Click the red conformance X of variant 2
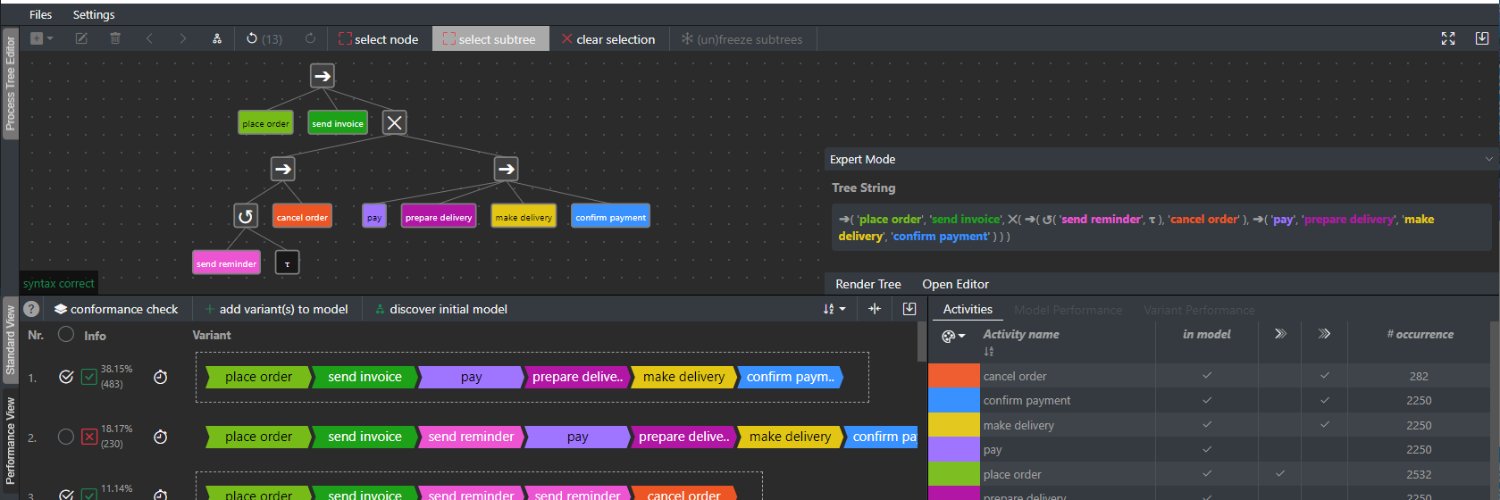The width and height of the screenshot is (1500, 500). pyautogui.click(x=89, y=437)
